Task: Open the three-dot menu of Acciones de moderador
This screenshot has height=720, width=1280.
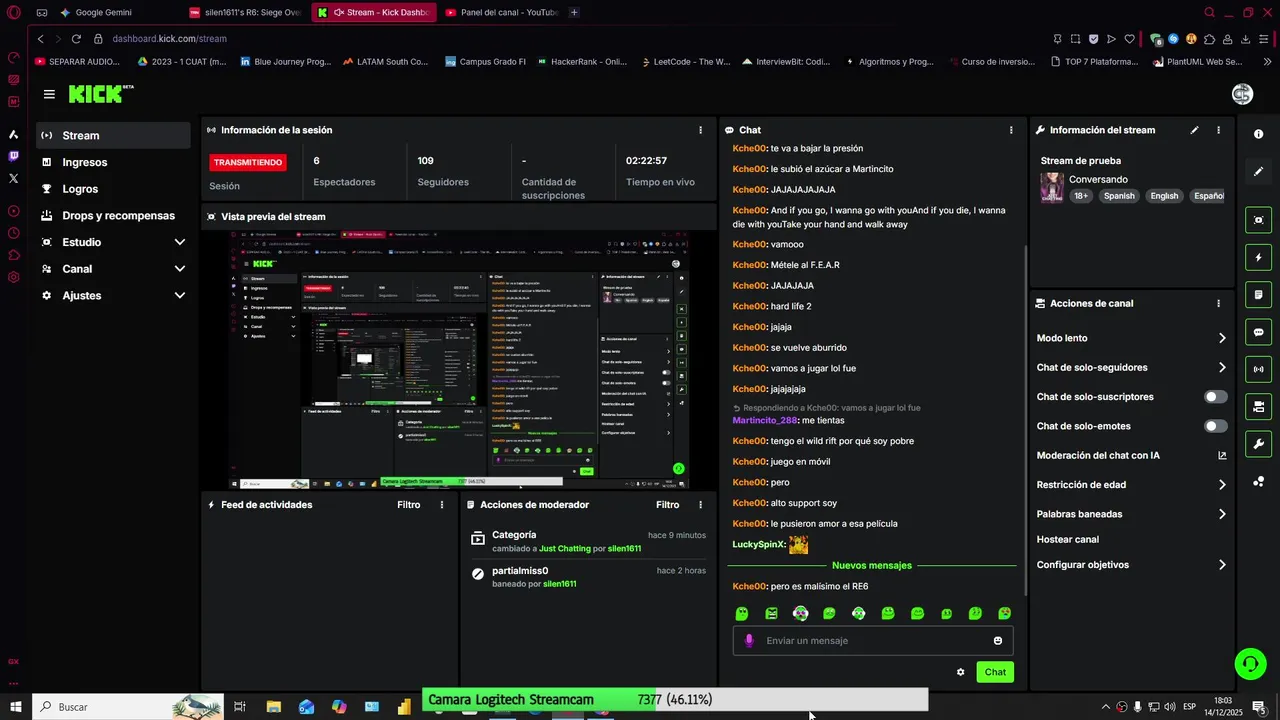Action: point(700,505)
